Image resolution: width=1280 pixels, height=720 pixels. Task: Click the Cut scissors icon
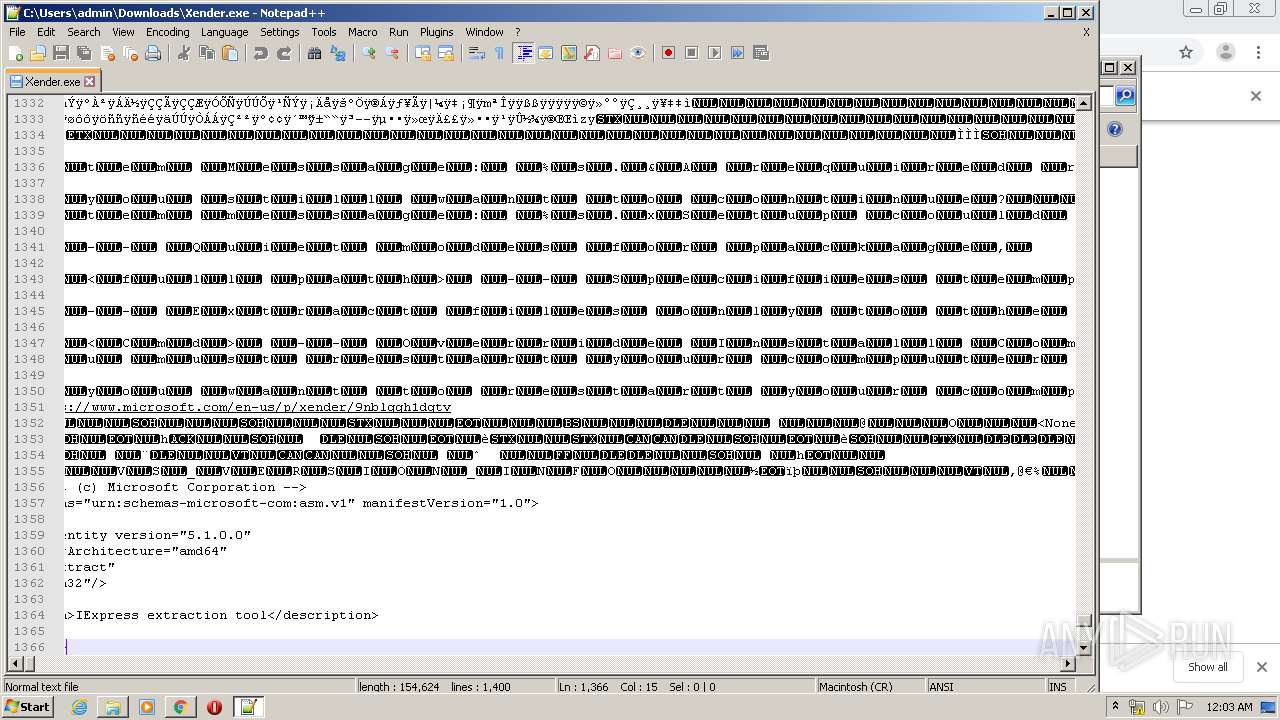(x=184, y=53)
